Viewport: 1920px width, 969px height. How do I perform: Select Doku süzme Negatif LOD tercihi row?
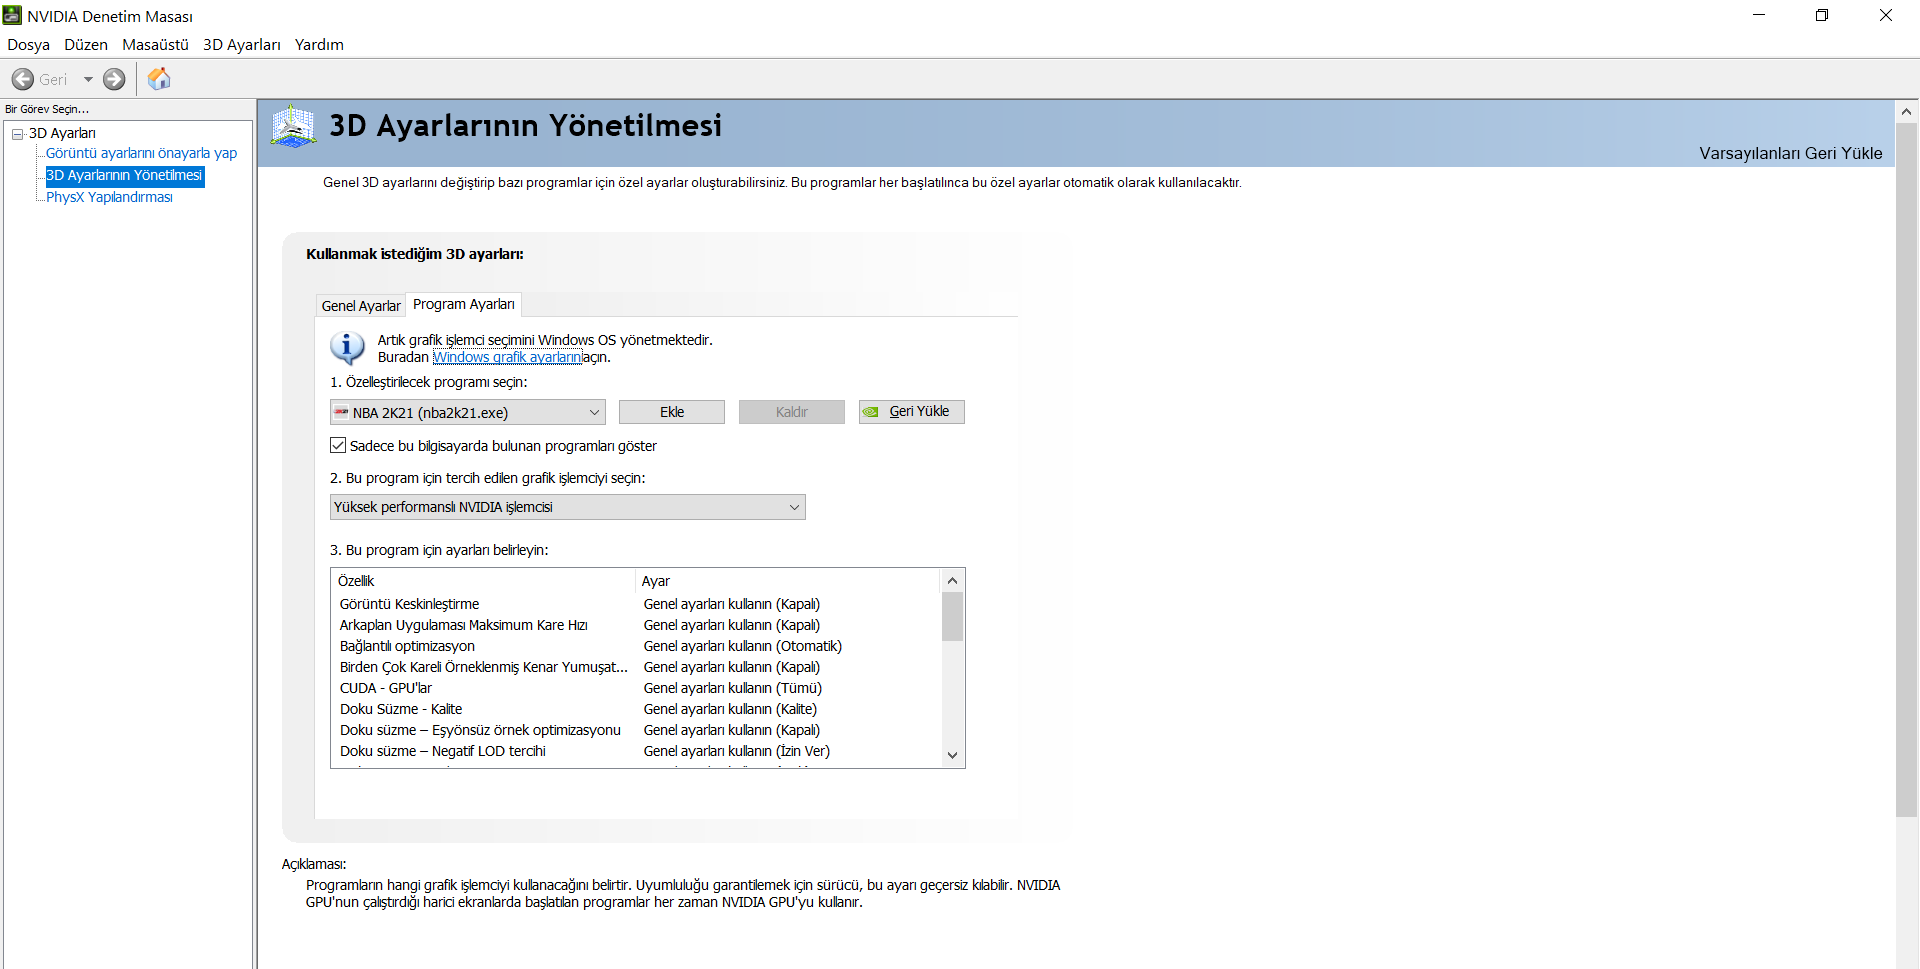pos(636,751)
